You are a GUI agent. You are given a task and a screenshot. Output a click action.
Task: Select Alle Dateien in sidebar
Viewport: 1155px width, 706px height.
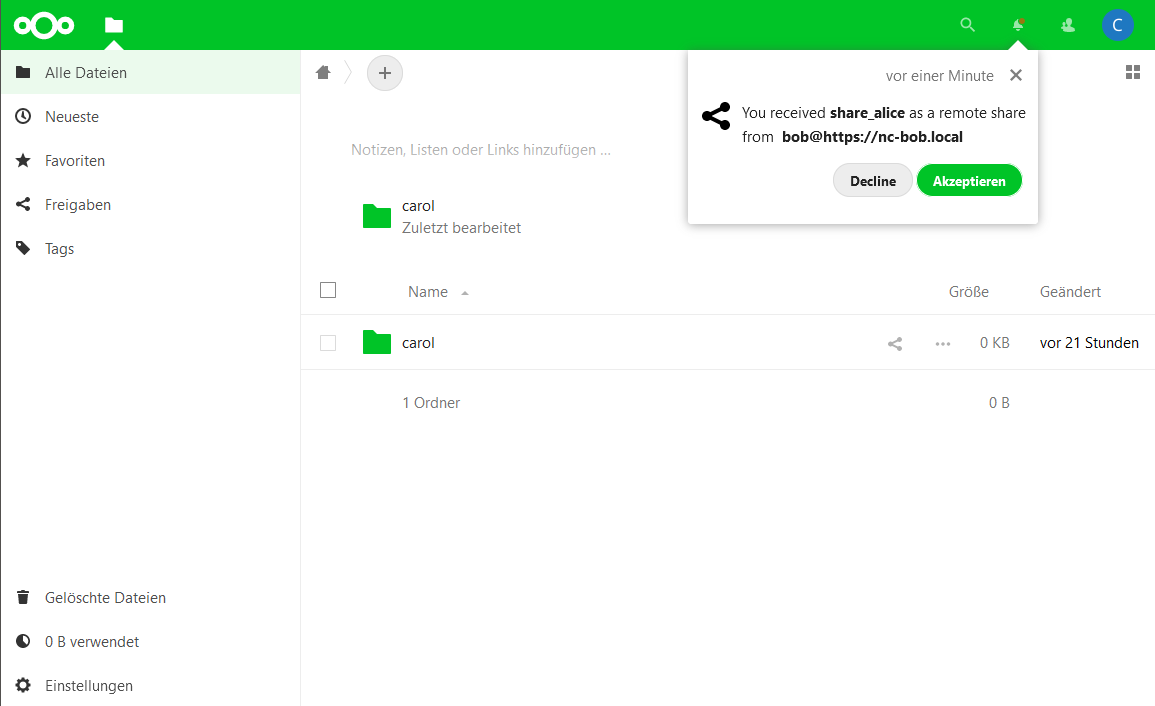click(150, 72)
